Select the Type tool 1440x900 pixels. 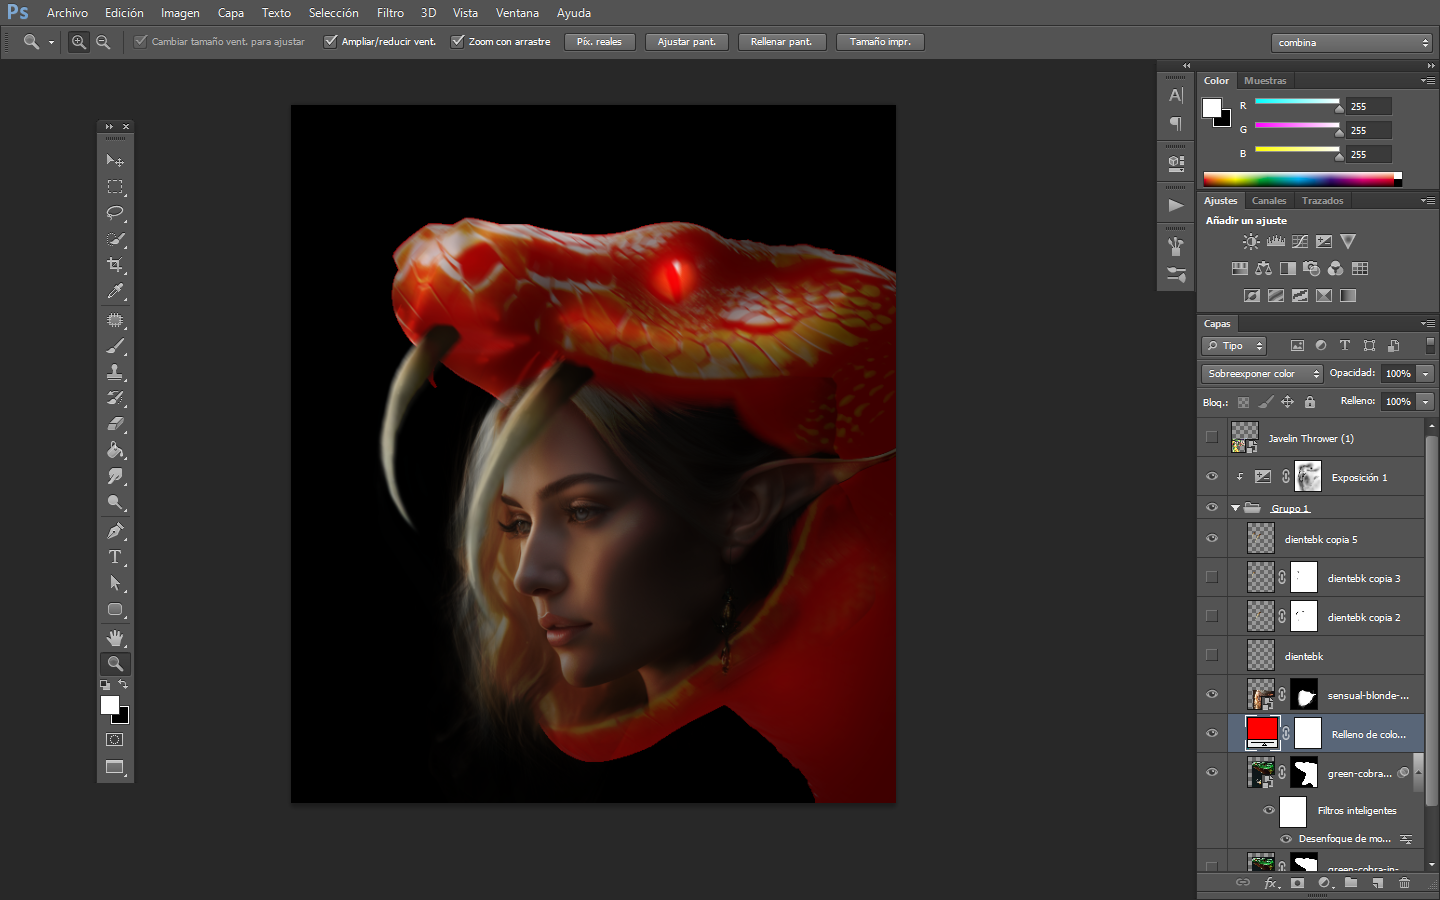(x=115, y=557)
